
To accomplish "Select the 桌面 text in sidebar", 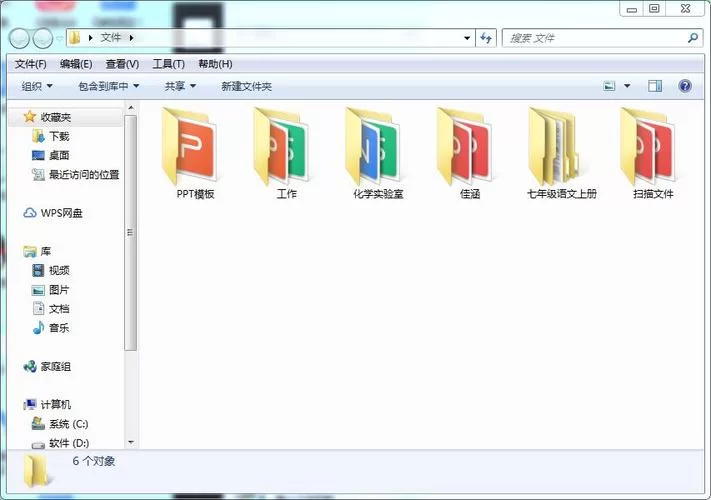I will click(x=59, y=155).
